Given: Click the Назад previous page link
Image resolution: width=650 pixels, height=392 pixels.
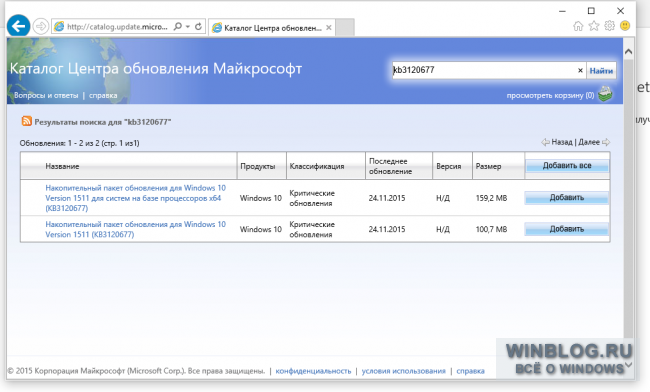Looking at the screenshot, I should (562, 142).
